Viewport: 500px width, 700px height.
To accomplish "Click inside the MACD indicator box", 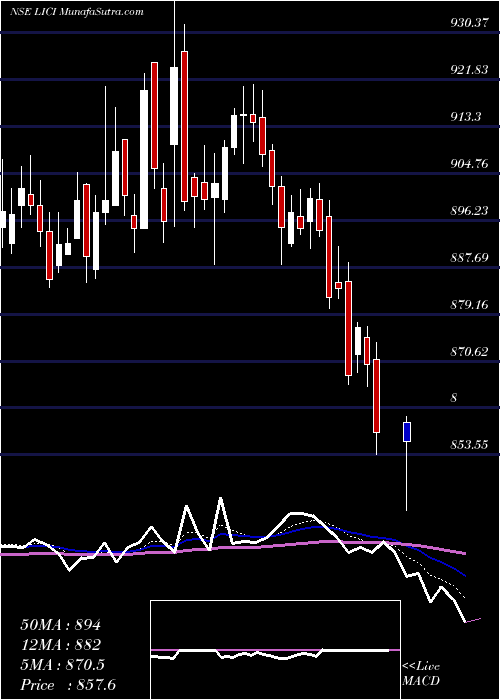I will (275, 650).
